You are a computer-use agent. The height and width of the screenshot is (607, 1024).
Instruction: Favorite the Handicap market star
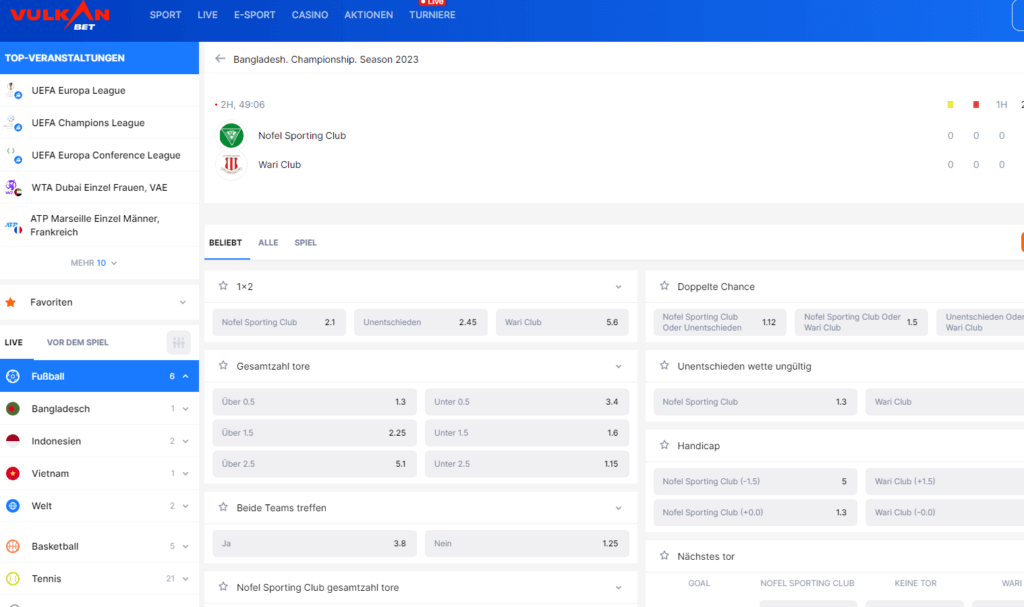point(664,445)
